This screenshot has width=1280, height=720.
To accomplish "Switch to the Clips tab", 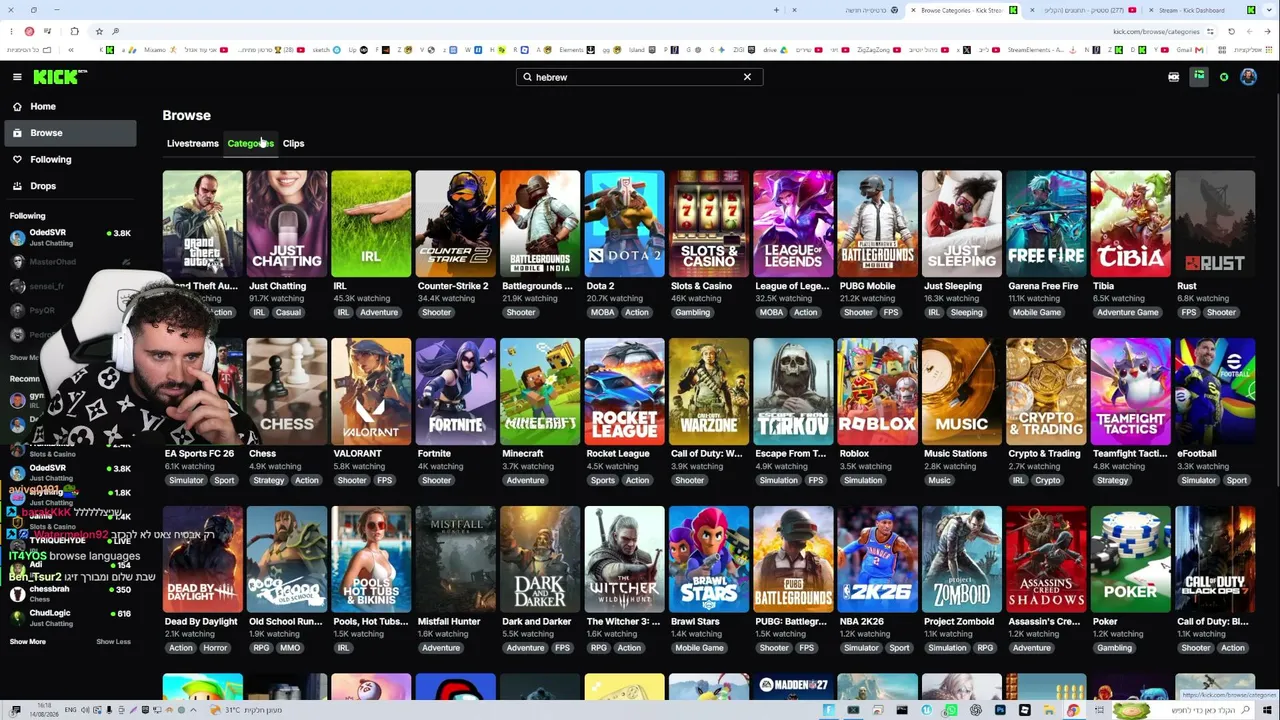I will point(293,143).
